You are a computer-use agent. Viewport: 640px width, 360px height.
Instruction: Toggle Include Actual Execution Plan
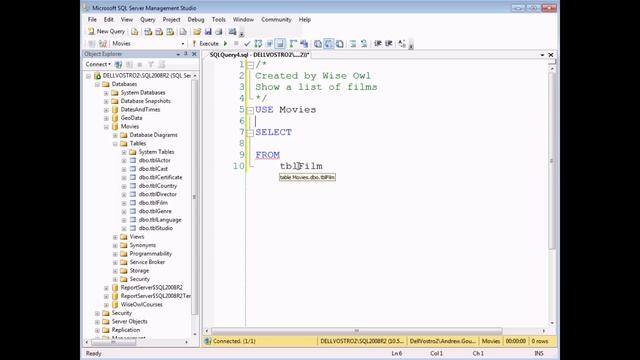(x=293, y=43)
